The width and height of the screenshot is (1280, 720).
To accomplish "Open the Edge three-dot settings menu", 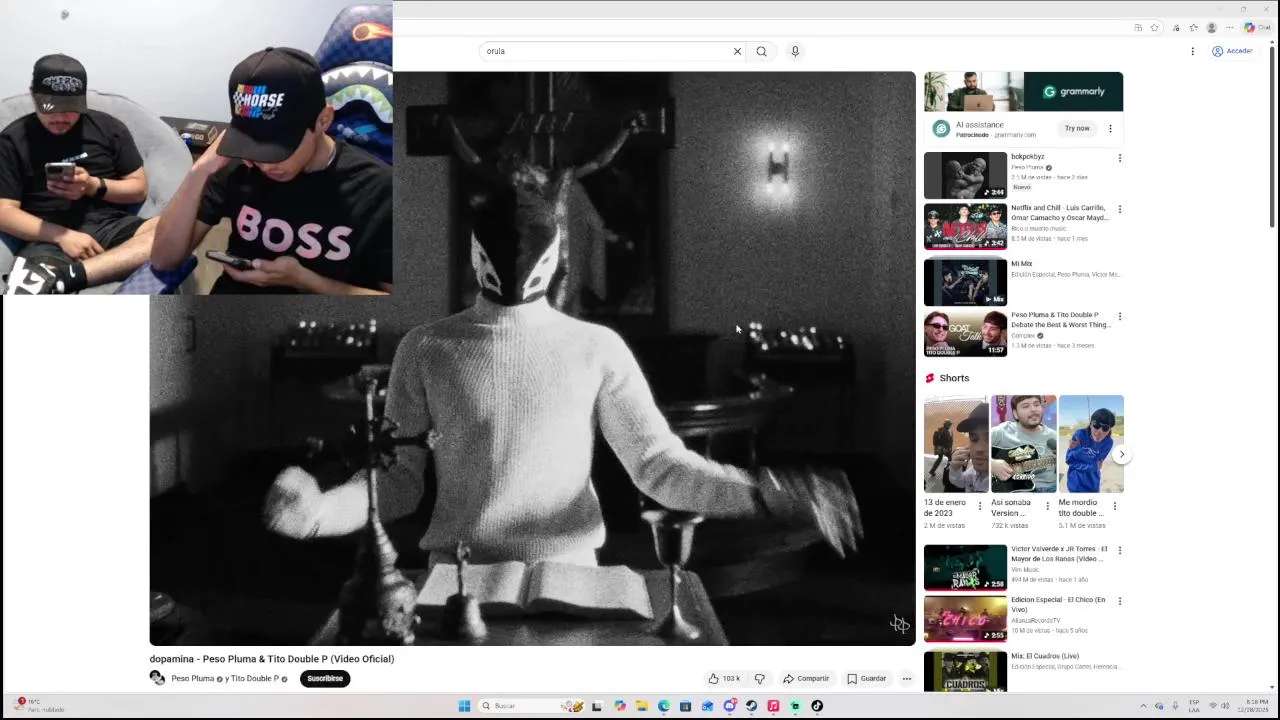I will click(1230, 28).
